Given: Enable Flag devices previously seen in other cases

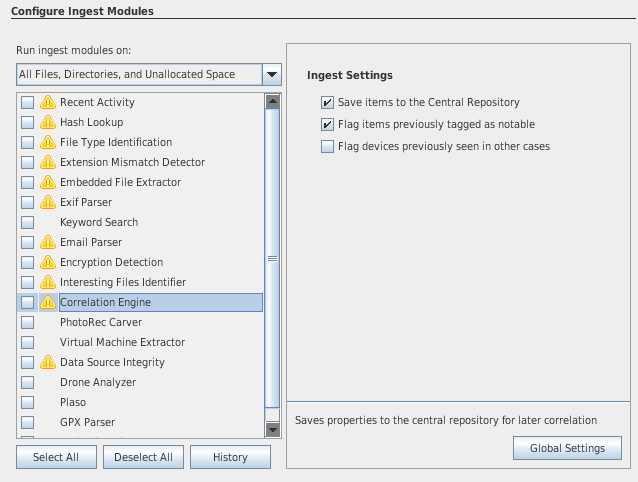Looking at the screenshot, I should click(x=327, y=146).
